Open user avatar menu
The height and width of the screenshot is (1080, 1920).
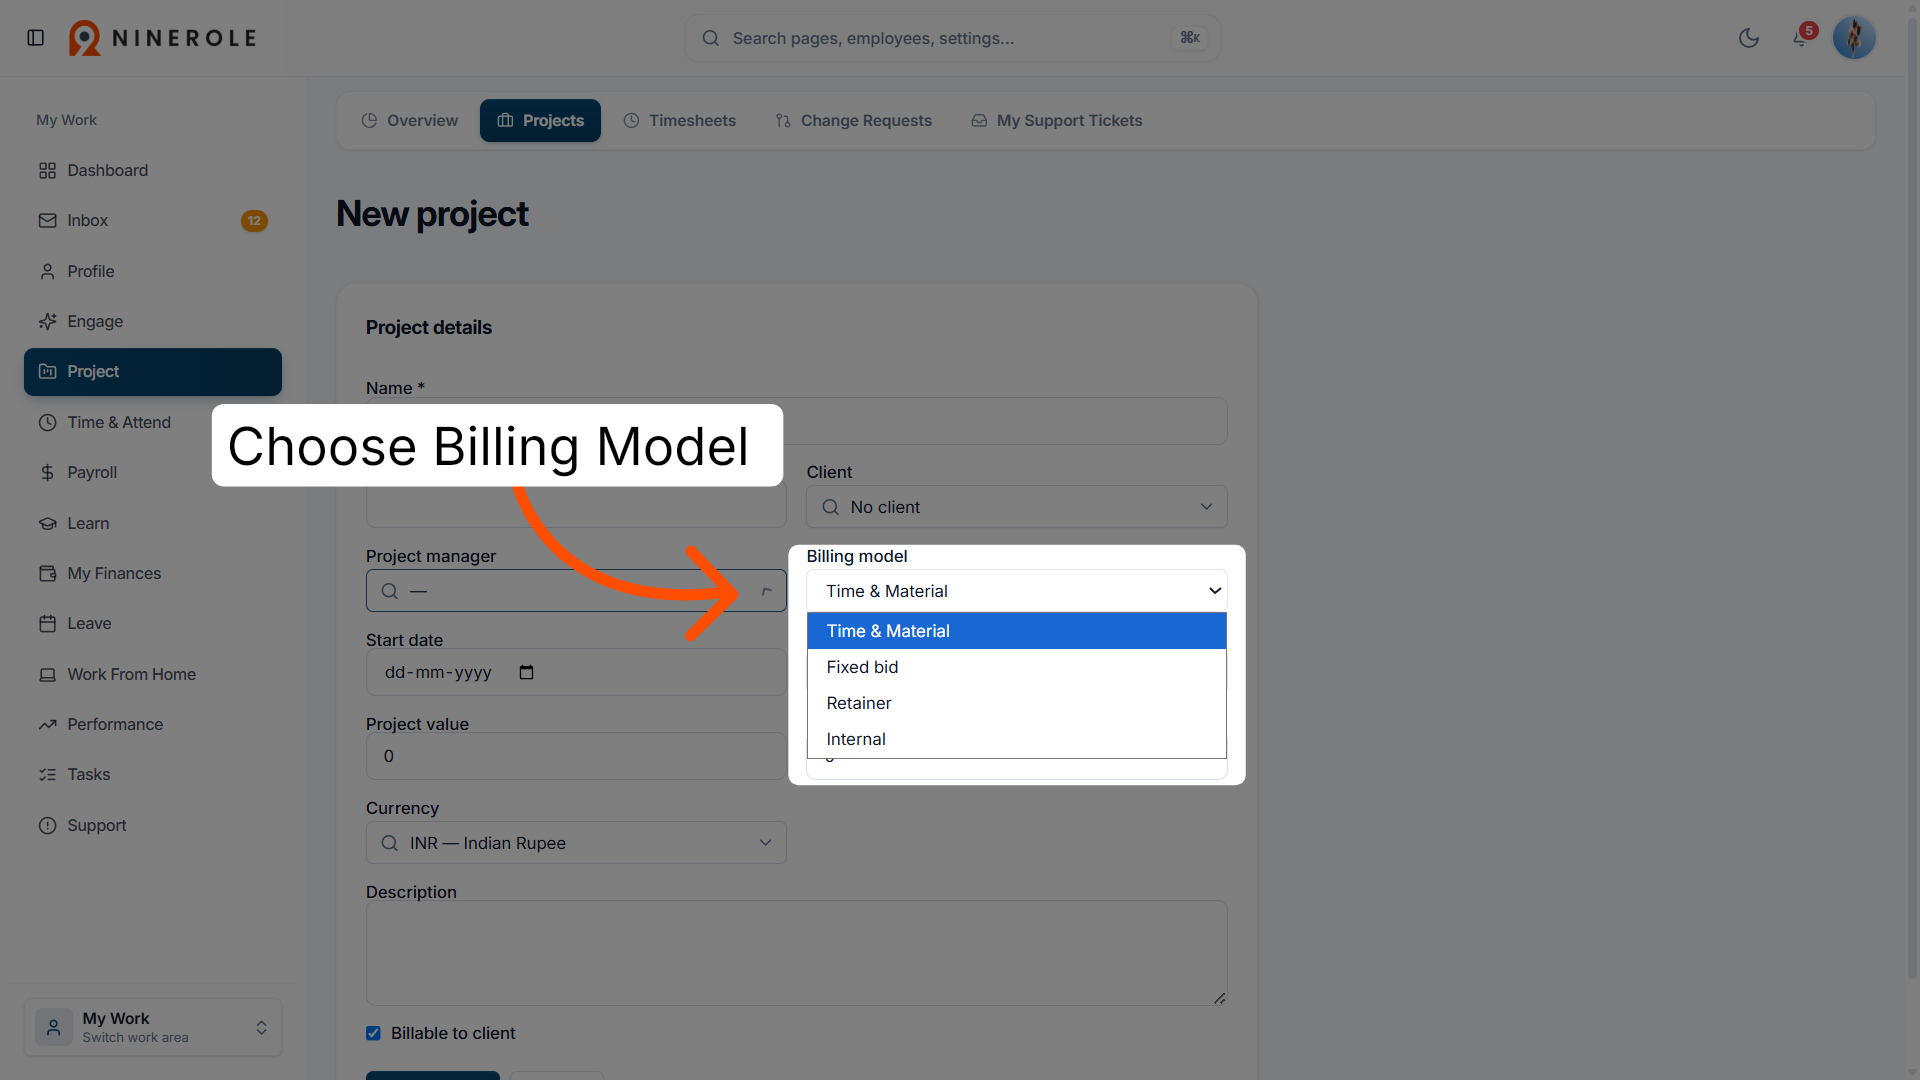[1854, 38]
